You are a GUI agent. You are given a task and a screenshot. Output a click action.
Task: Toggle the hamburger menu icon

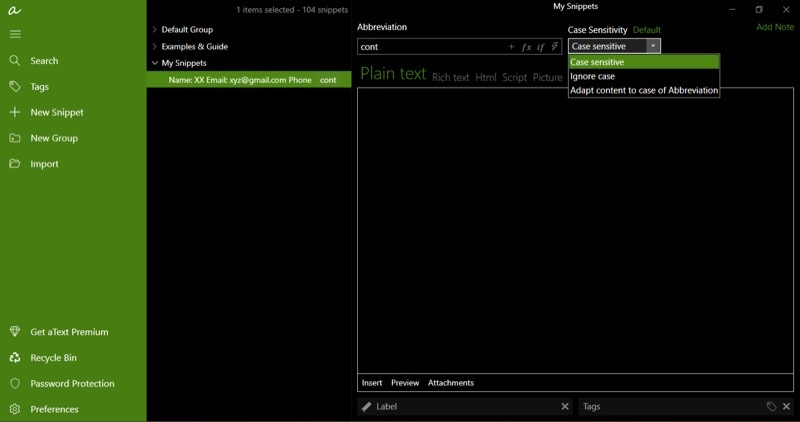[15, 34]
